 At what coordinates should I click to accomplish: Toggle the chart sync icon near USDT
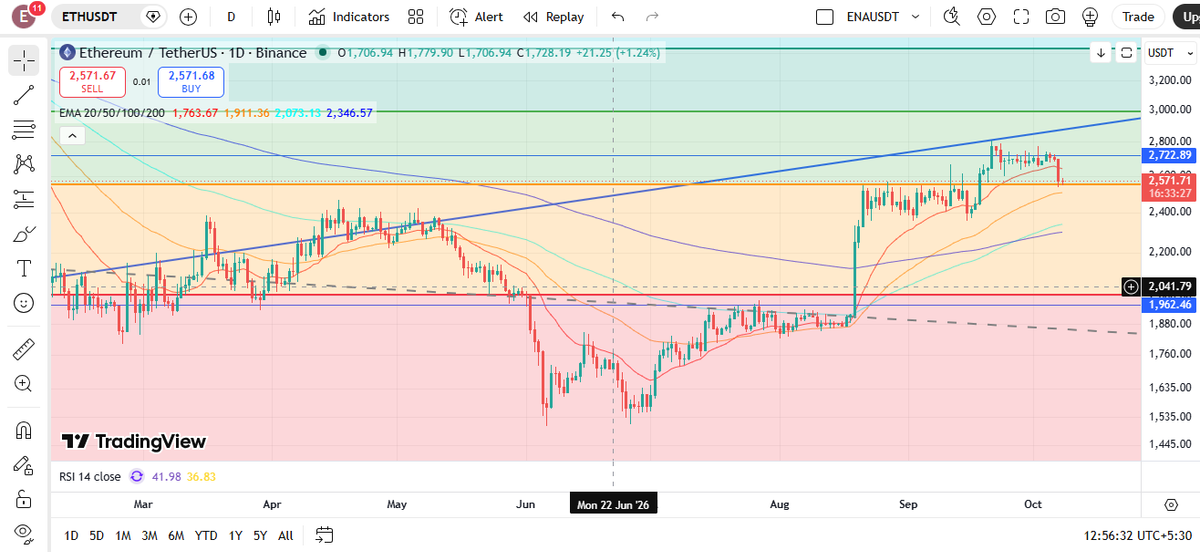pos(1126,53)
